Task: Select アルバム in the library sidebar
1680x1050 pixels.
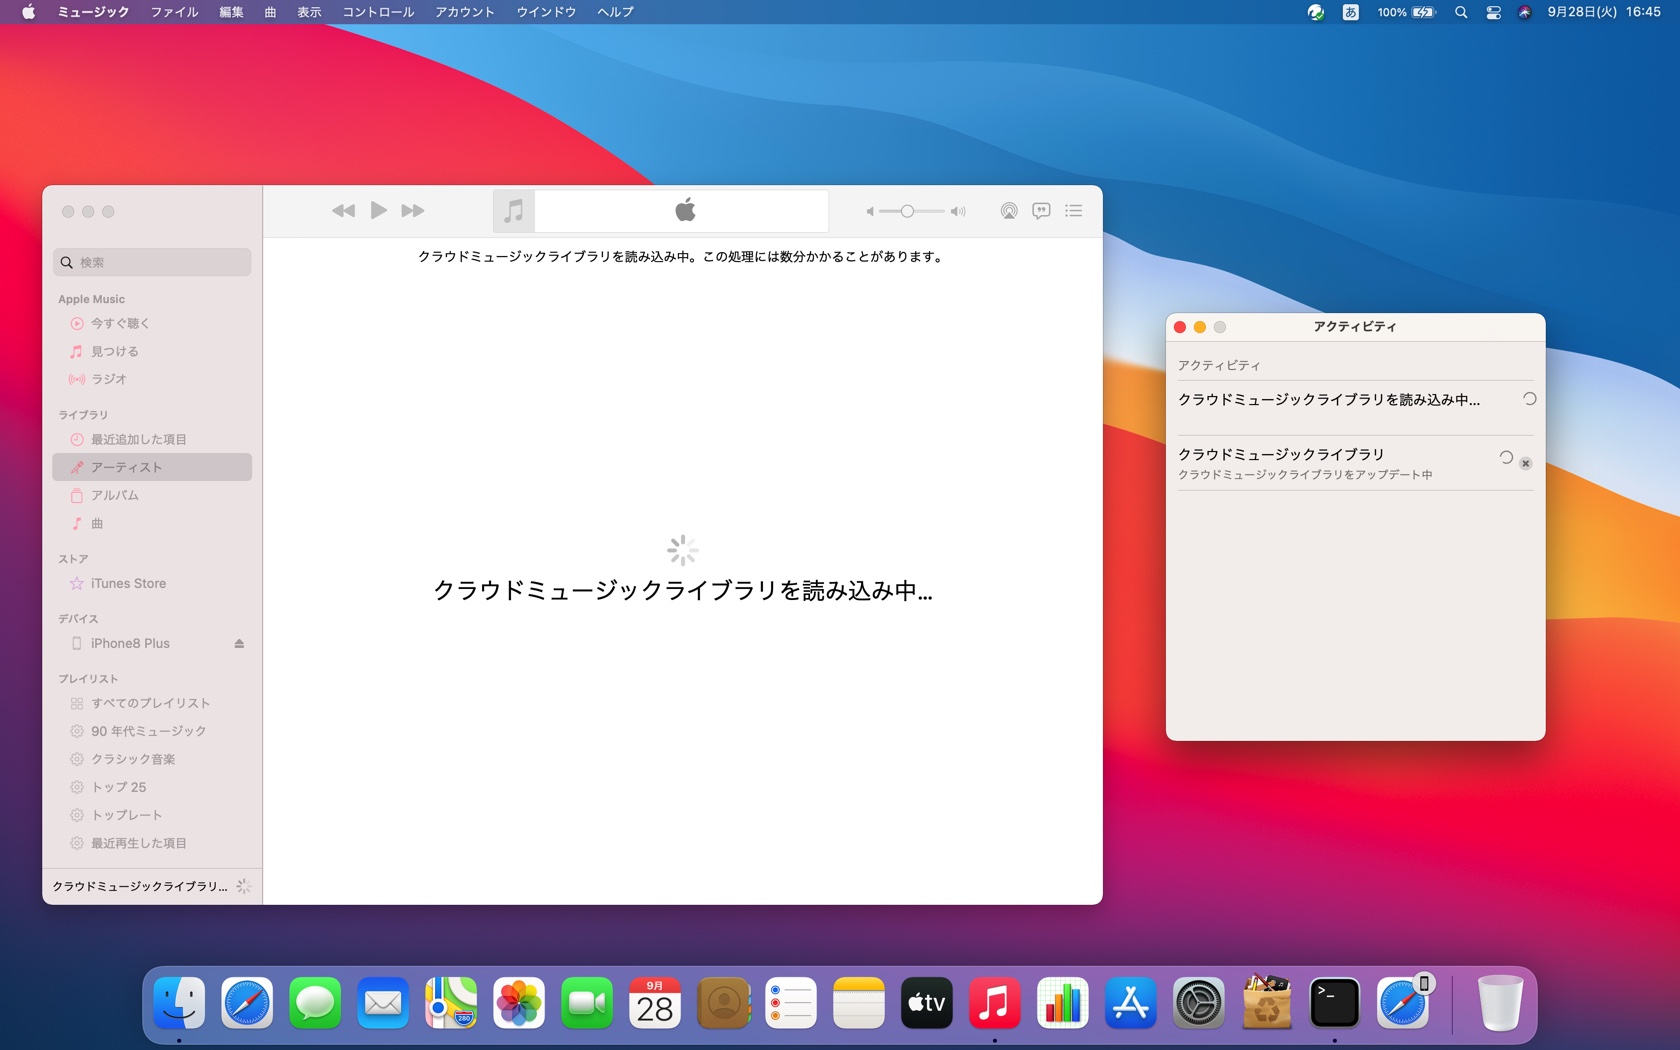Action: (x=115, y=496)
